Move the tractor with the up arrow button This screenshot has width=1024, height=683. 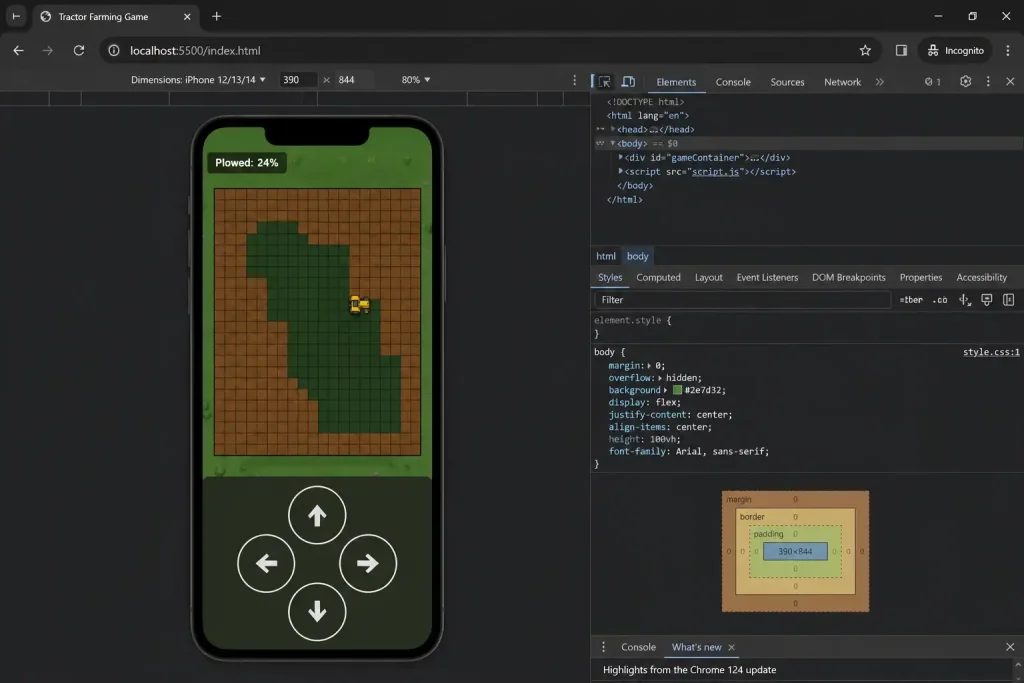pyautogui.click(x=317, y=515)
